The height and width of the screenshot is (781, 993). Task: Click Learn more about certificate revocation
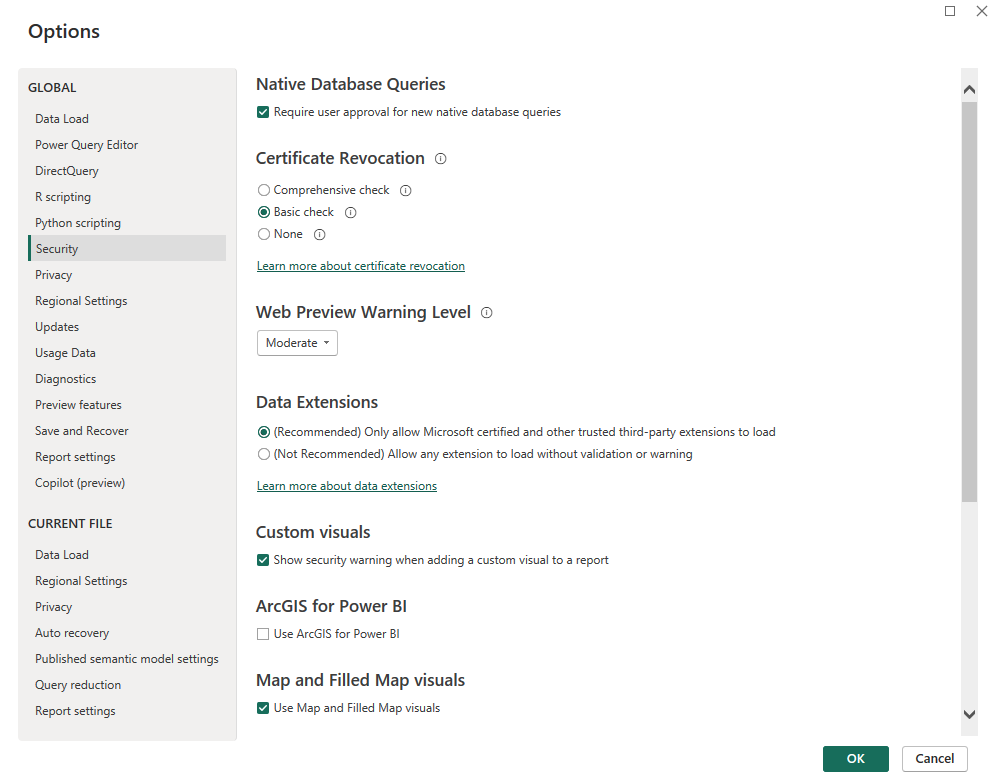tap(360, 265)
